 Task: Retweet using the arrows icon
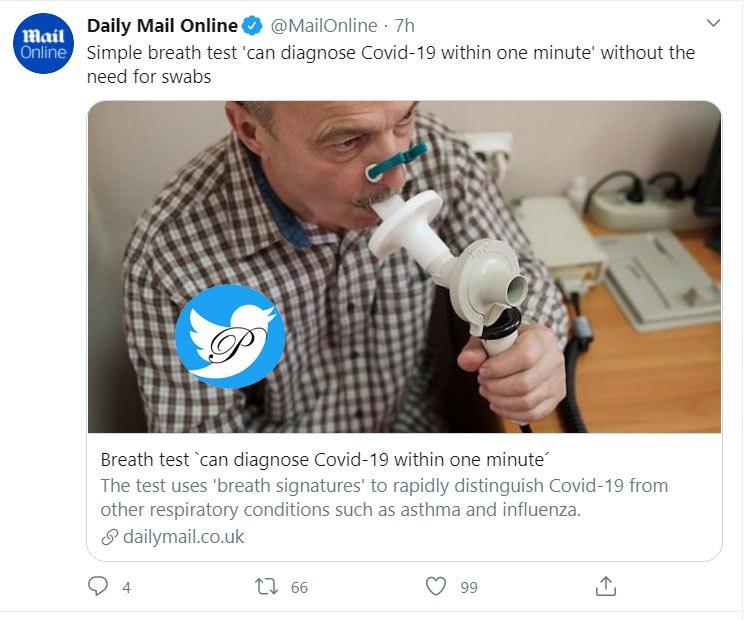(x=267, y=587)
